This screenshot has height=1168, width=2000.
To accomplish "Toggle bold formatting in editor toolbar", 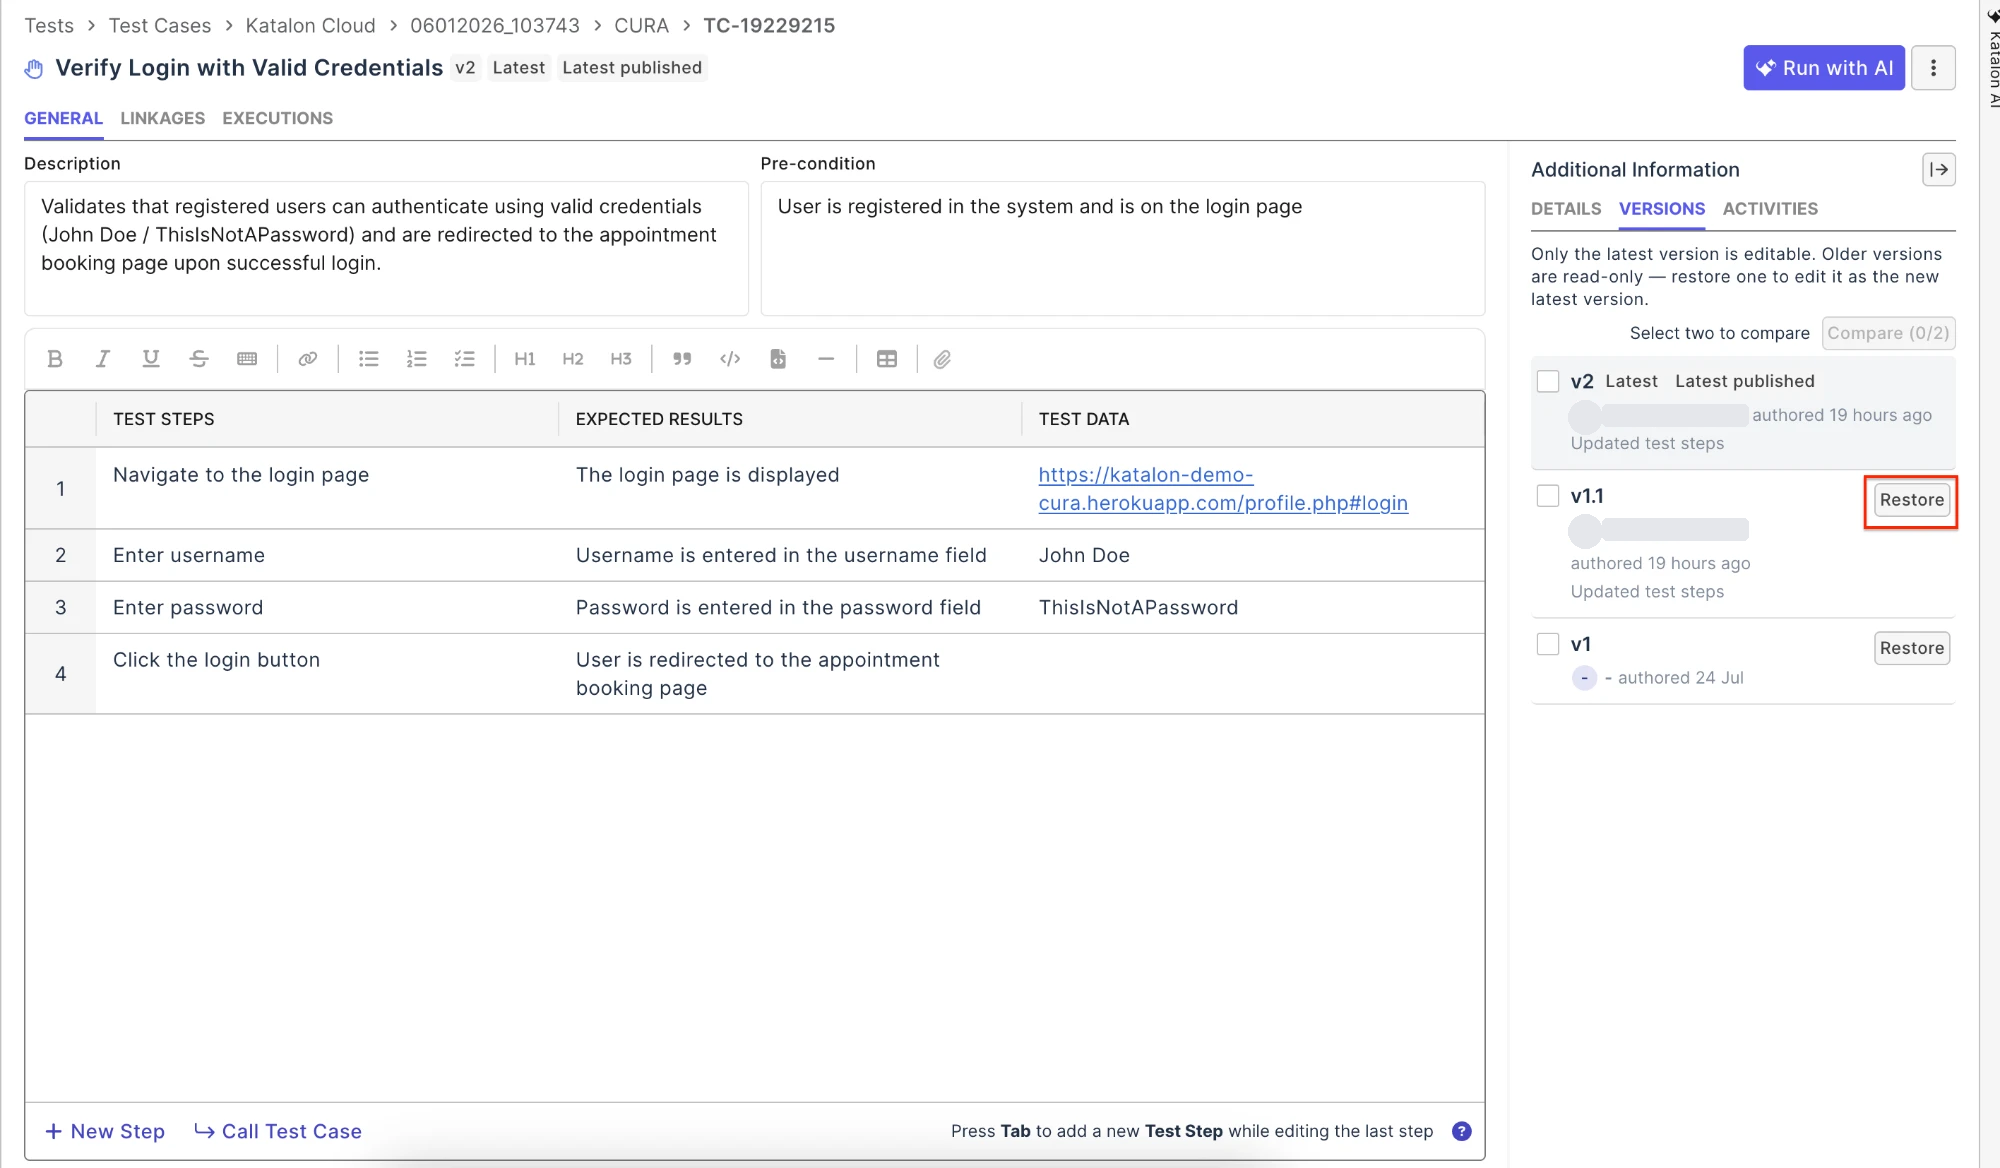I will [x=55, y=359].
